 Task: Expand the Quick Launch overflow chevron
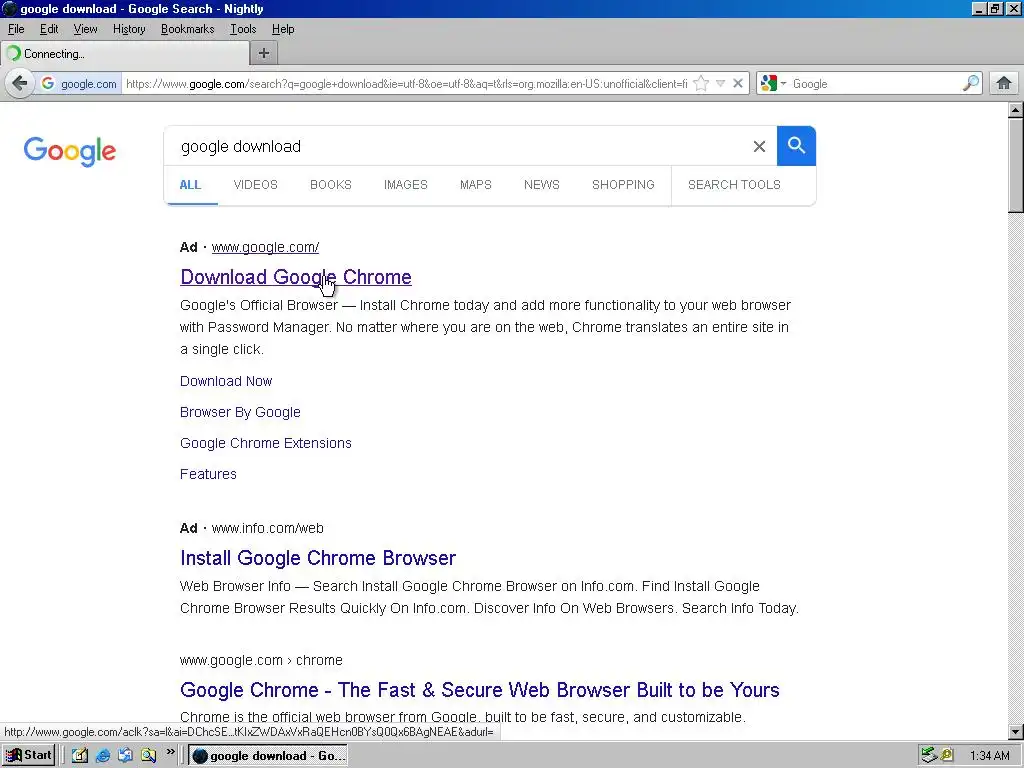click(x=170, y=752)
